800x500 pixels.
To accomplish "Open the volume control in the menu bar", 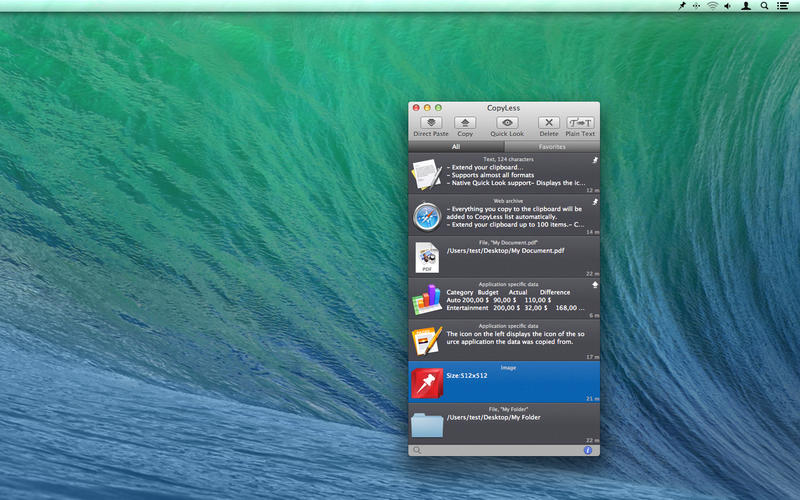I will point(728,6).
